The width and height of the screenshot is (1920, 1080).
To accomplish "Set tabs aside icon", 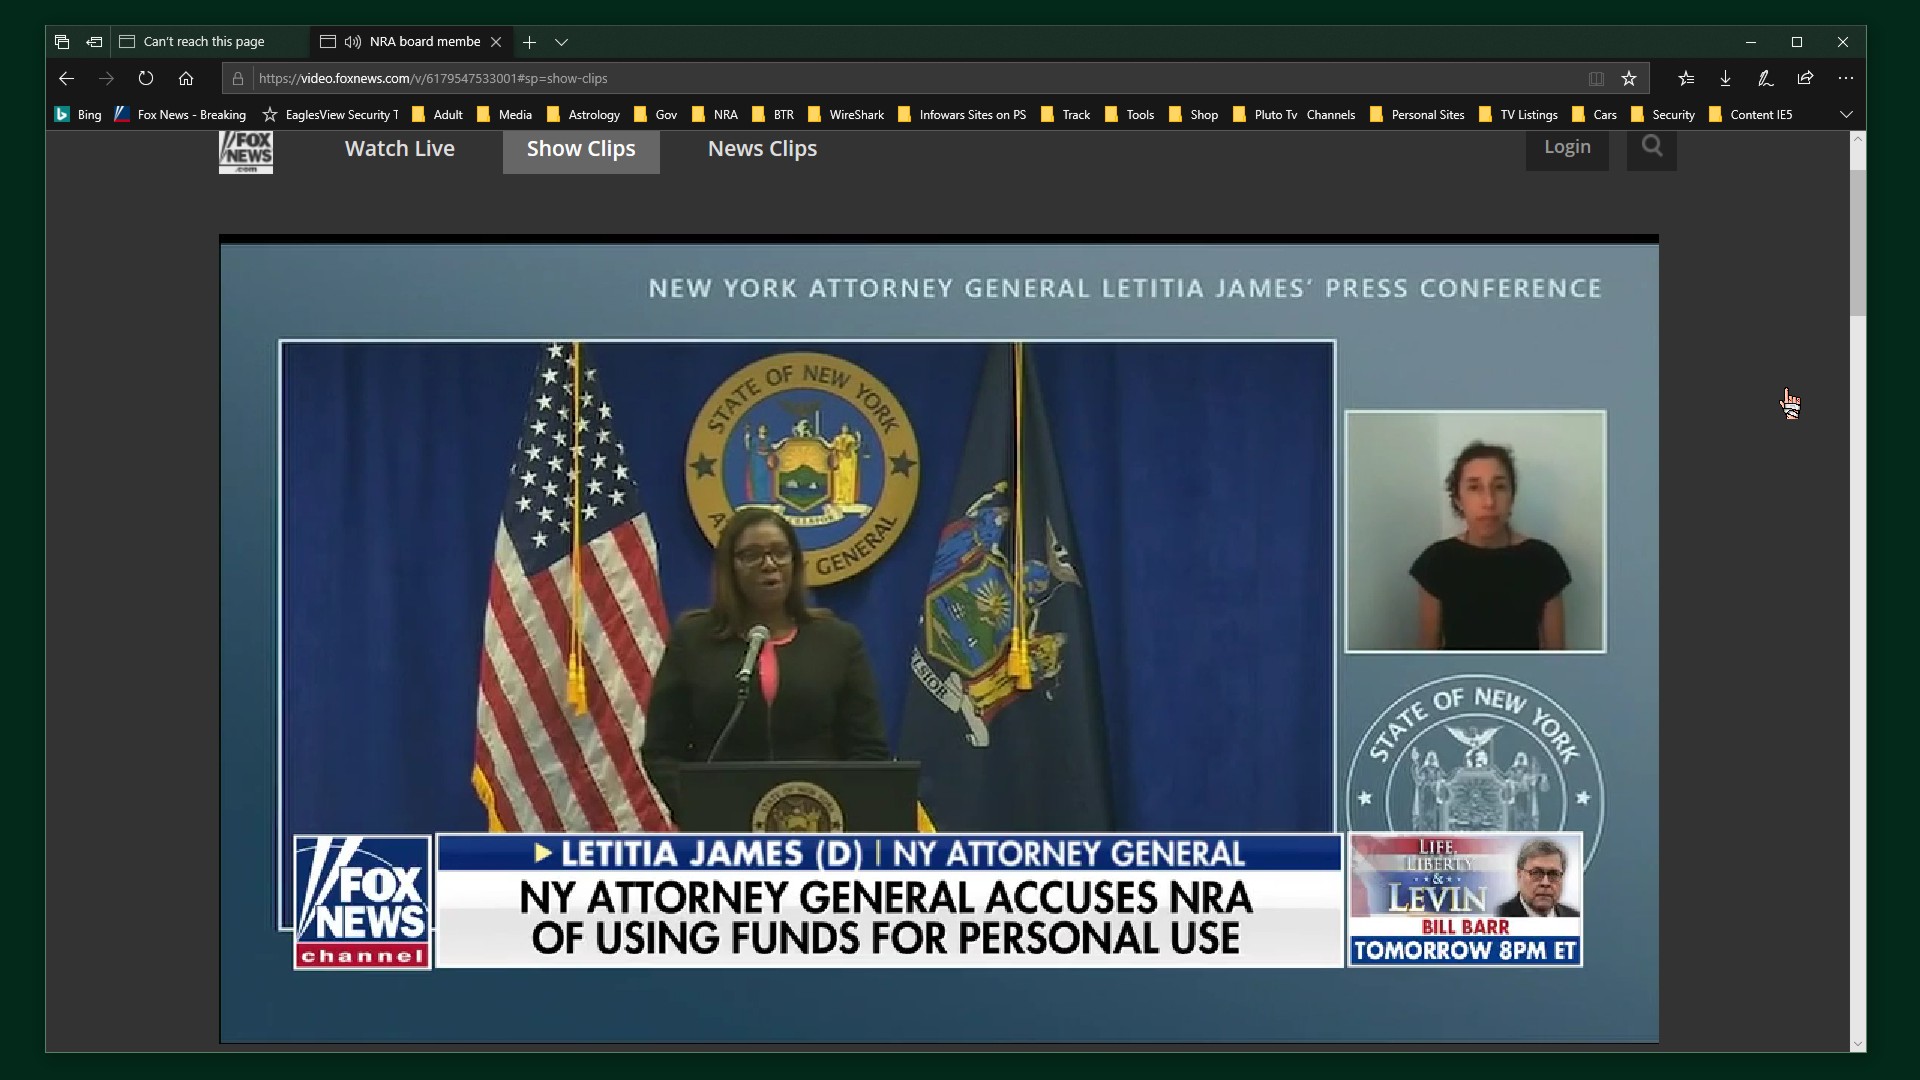I will [94, 42].
